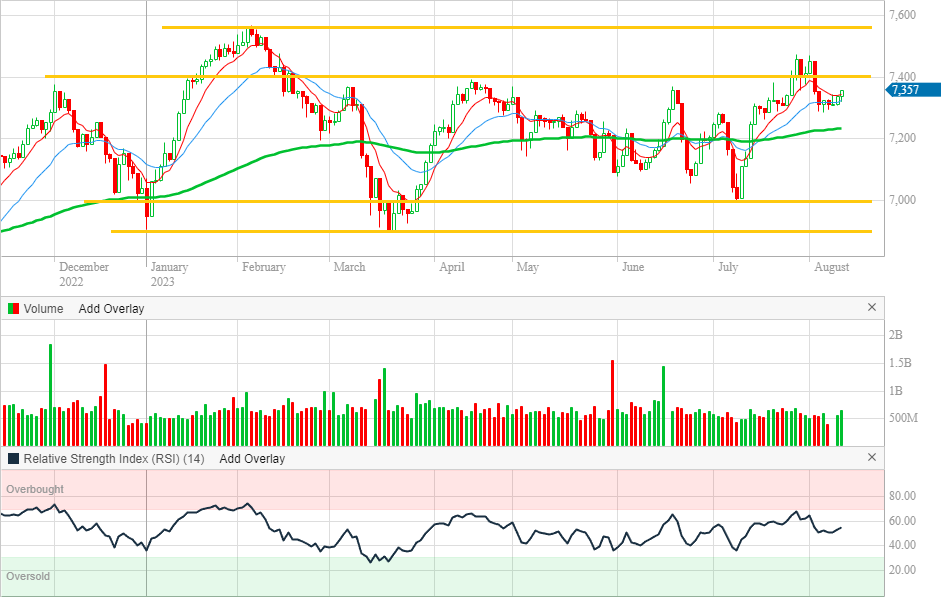945x597 pixels.
Task: Click the tallest green volume bar in December
Action: (50, 395)
